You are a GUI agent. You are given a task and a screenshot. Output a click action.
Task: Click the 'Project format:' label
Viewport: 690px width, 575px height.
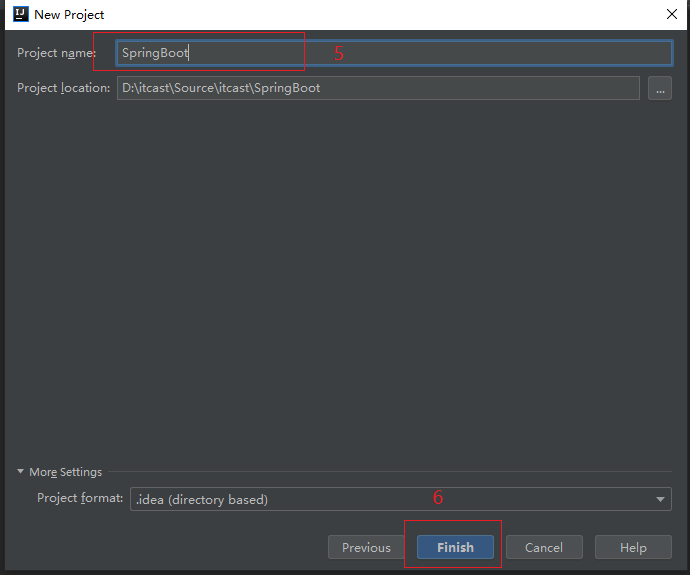(80, 498)
